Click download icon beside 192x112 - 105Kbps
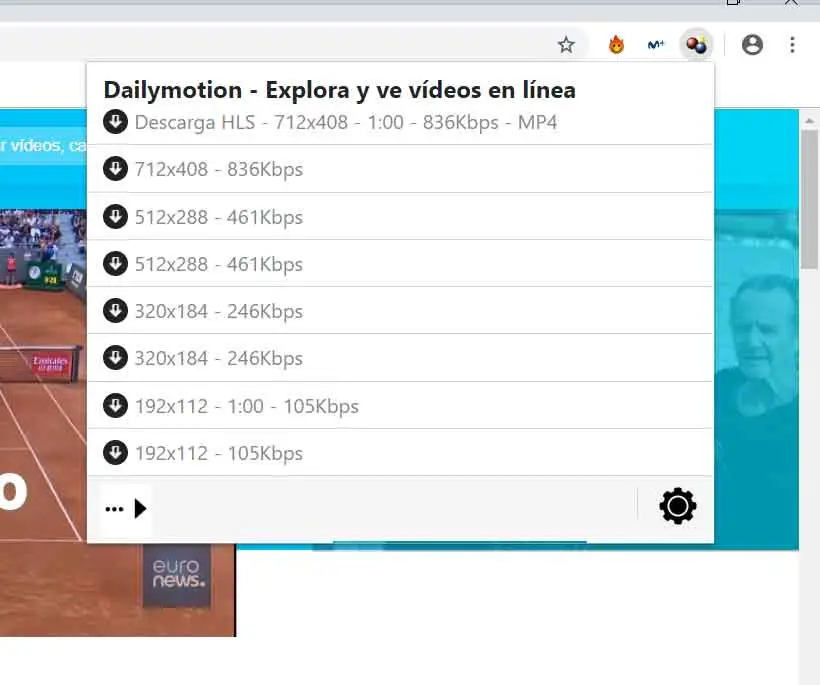 pyautogui.click(x=116, y=453)
